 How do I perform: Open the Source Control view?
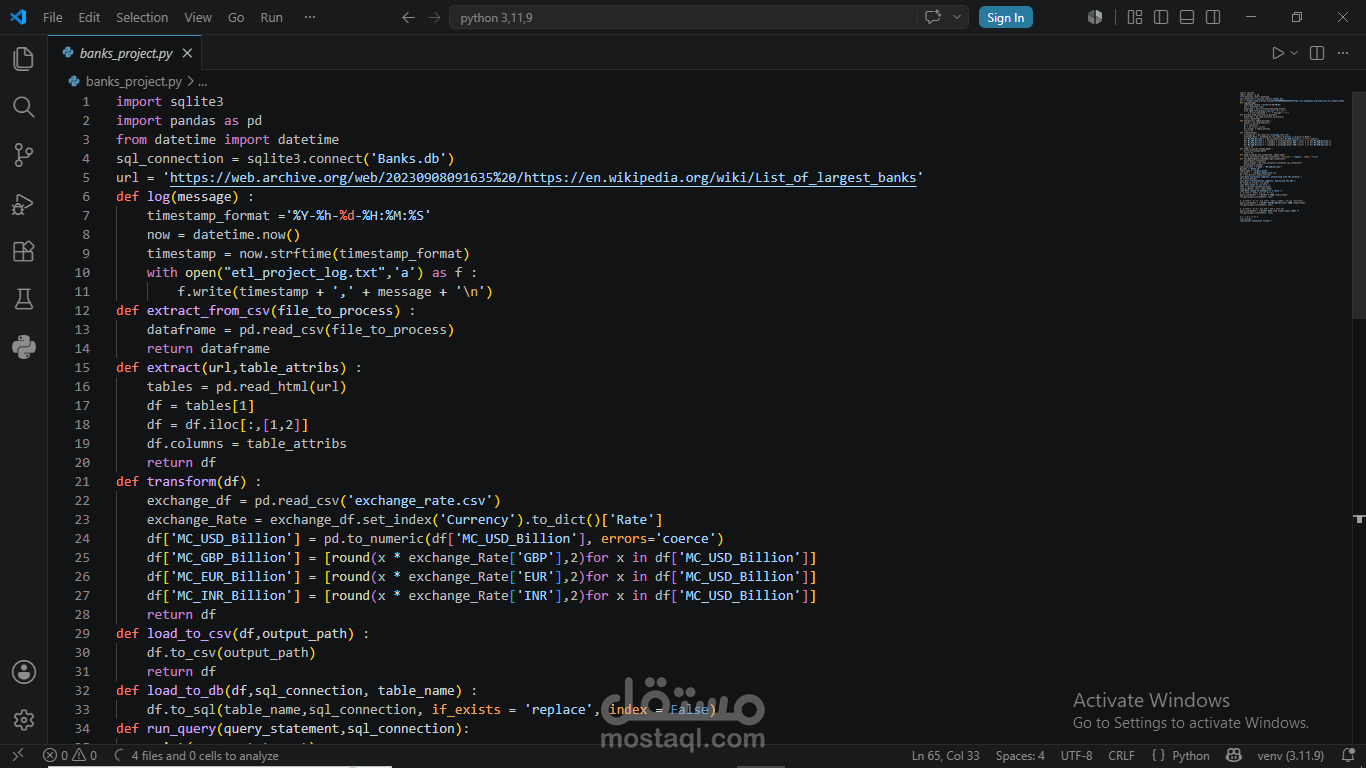tap(23, 155)
